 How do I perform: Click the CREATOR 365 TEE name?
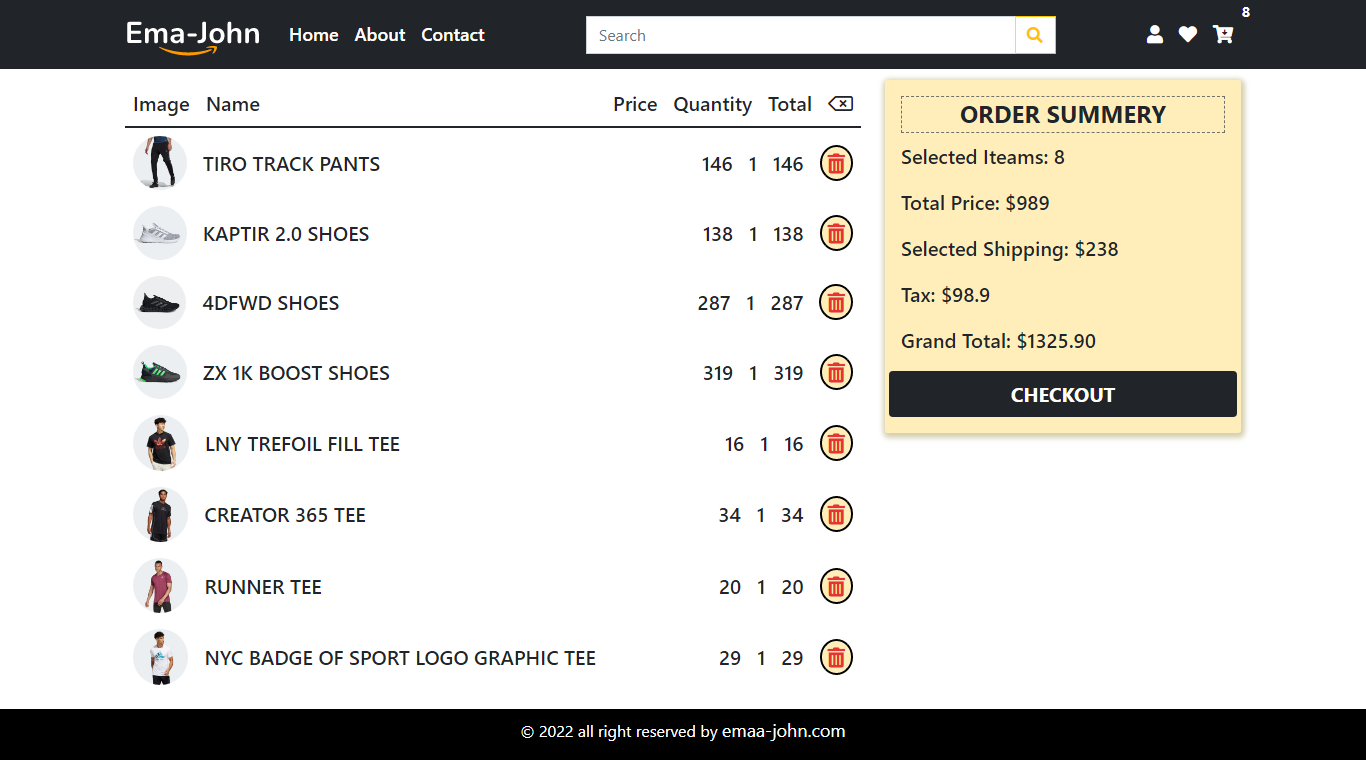coord(285,515)
